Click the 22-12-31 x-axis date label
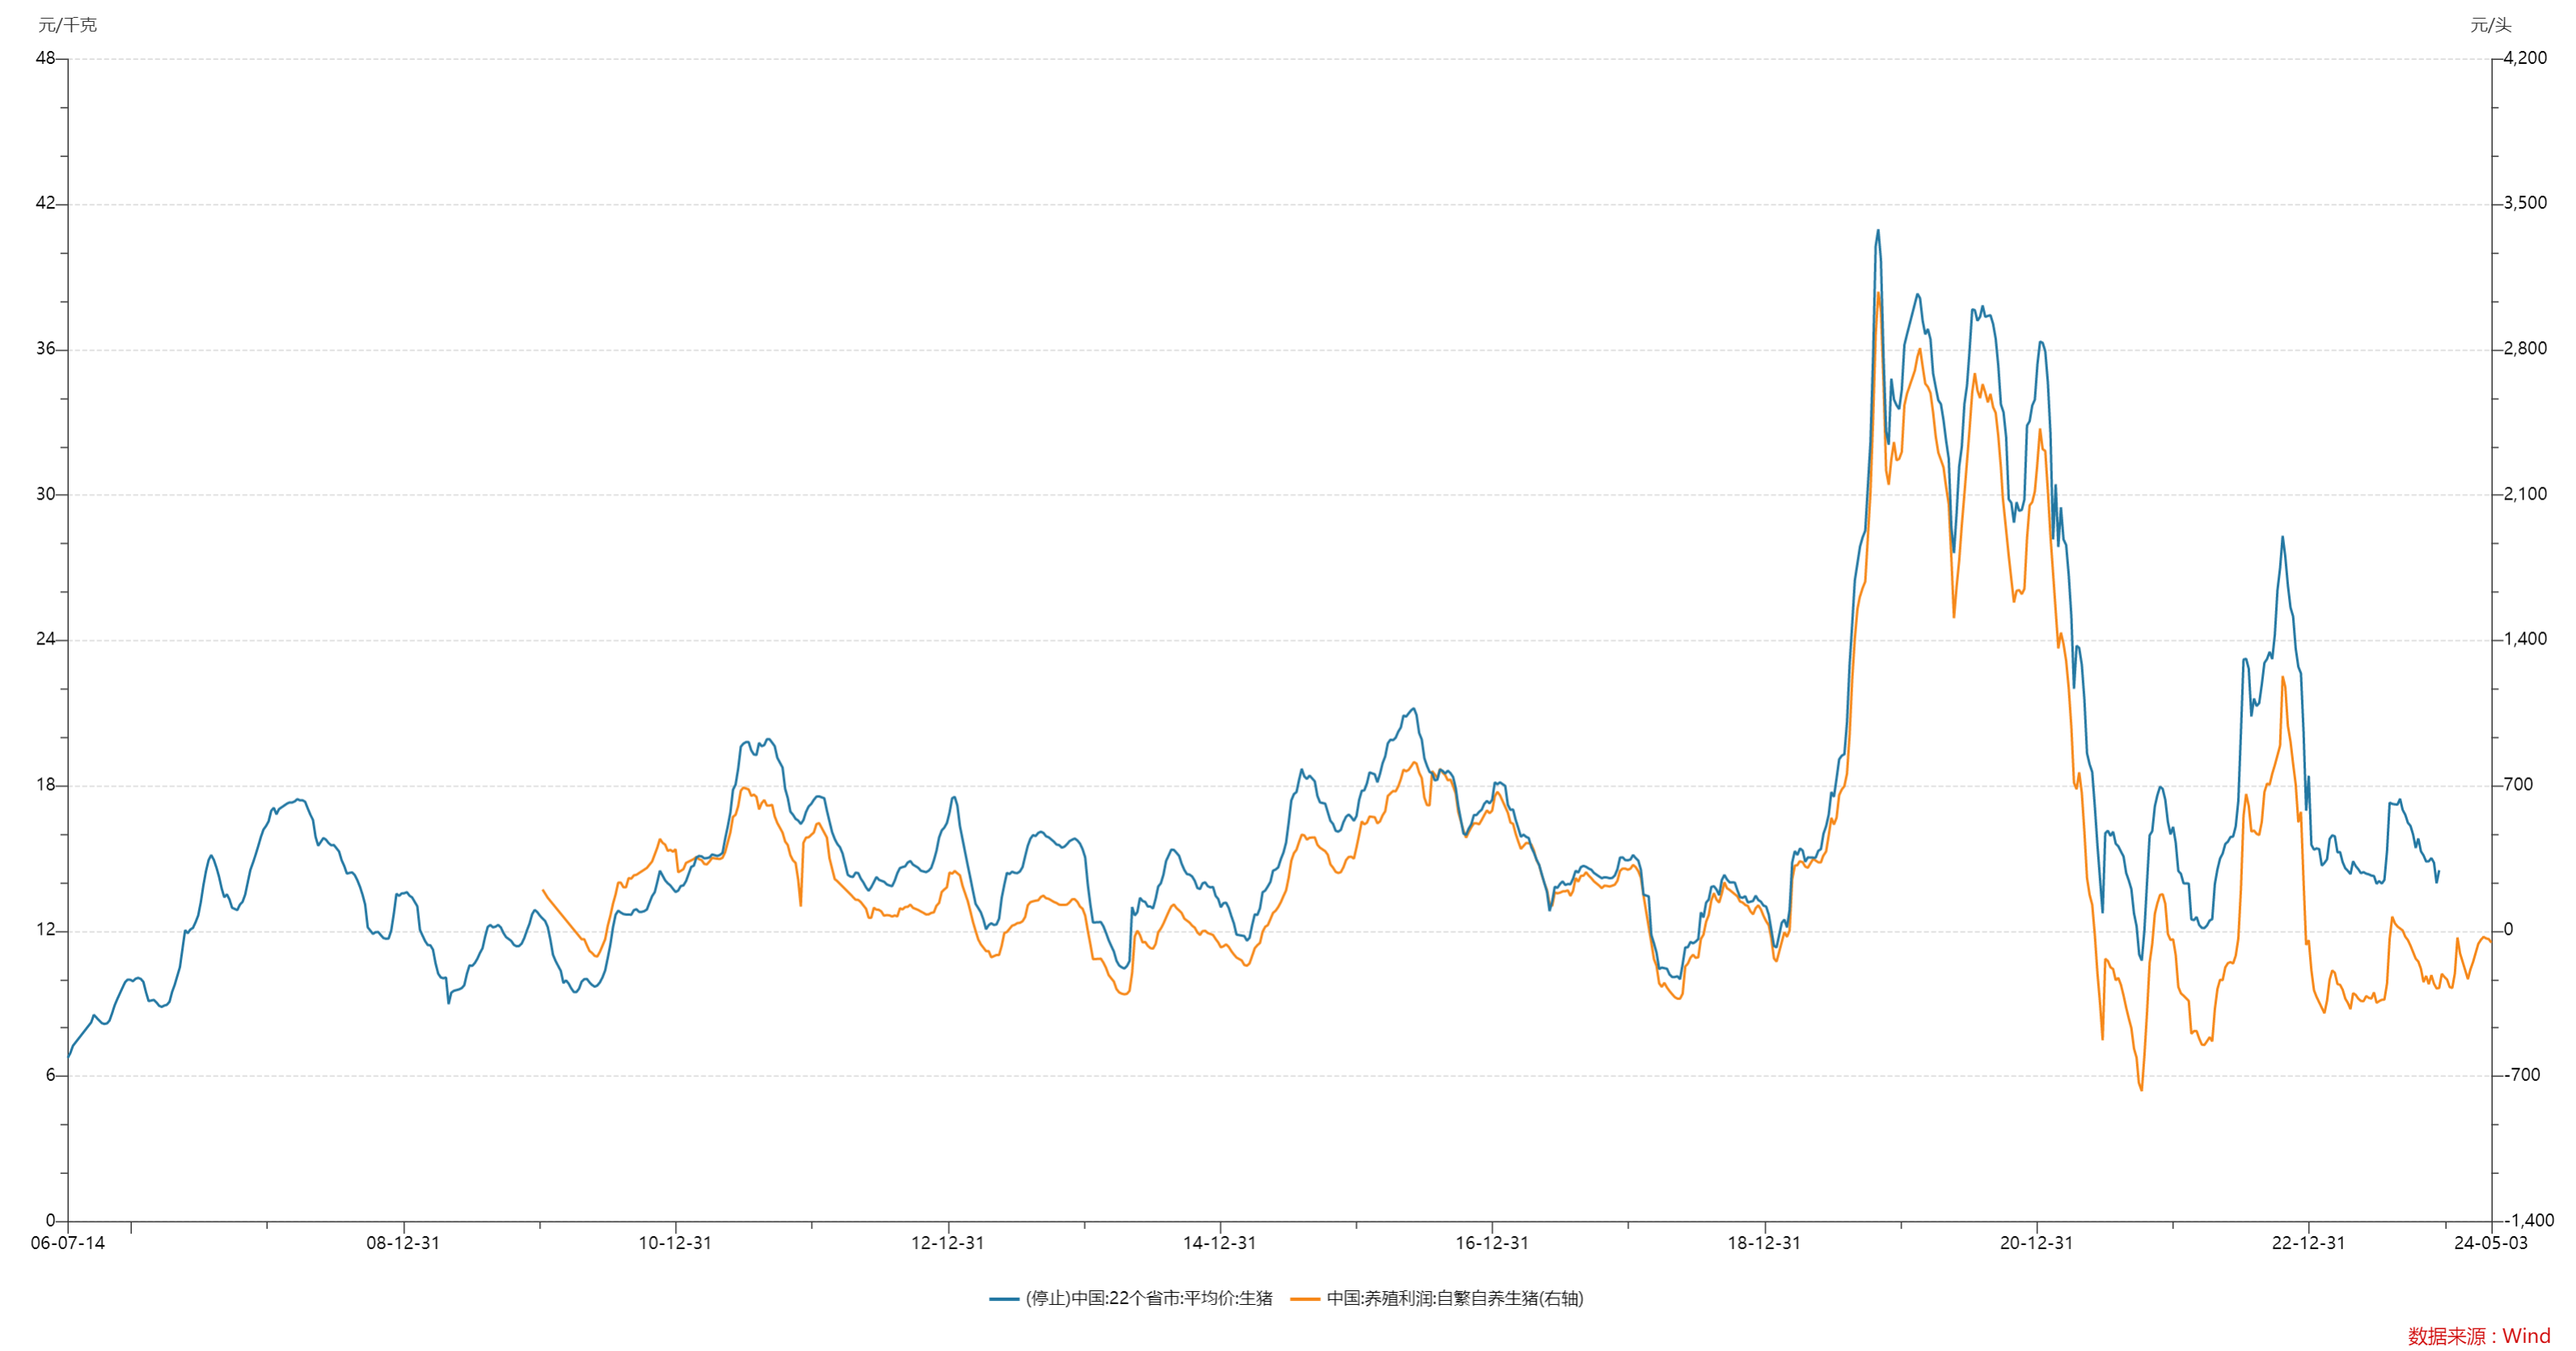 coord(2308,1243)
